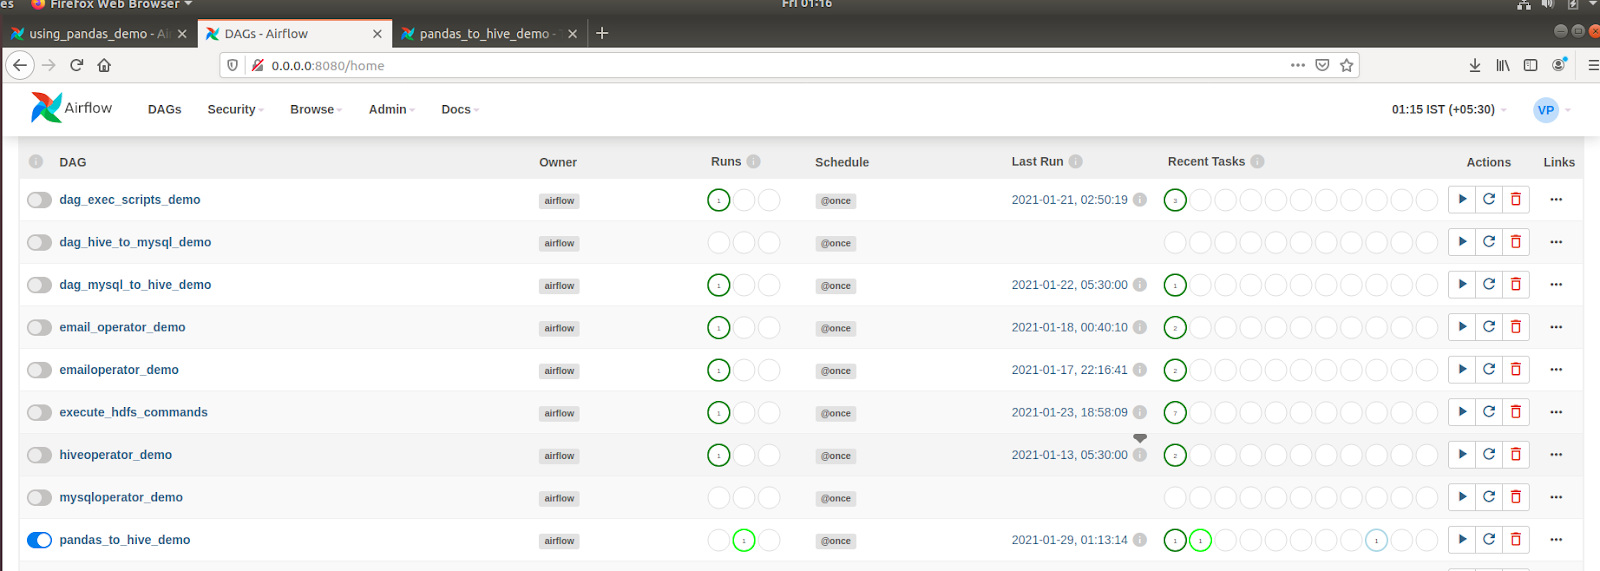1600x571 pixels.
Task: Delete the email_operator_demo DAG
Action: [1516, 327]
